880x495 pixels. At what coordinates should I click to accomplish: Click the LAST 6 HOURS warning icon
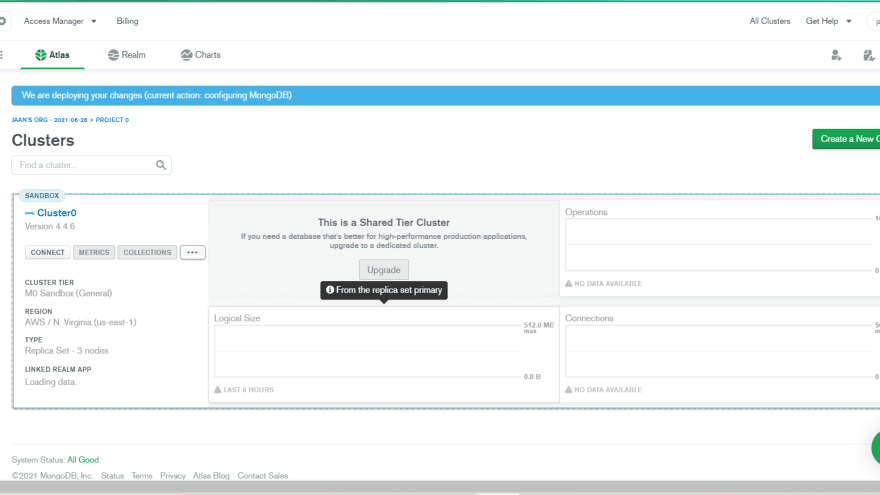click(218, 389)
